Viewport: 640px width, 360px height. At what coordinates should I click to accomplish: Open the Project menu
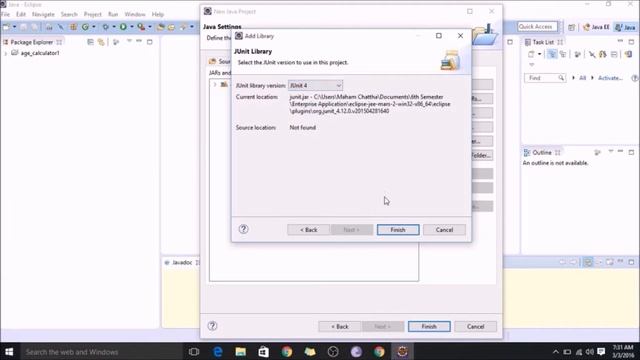93,14
